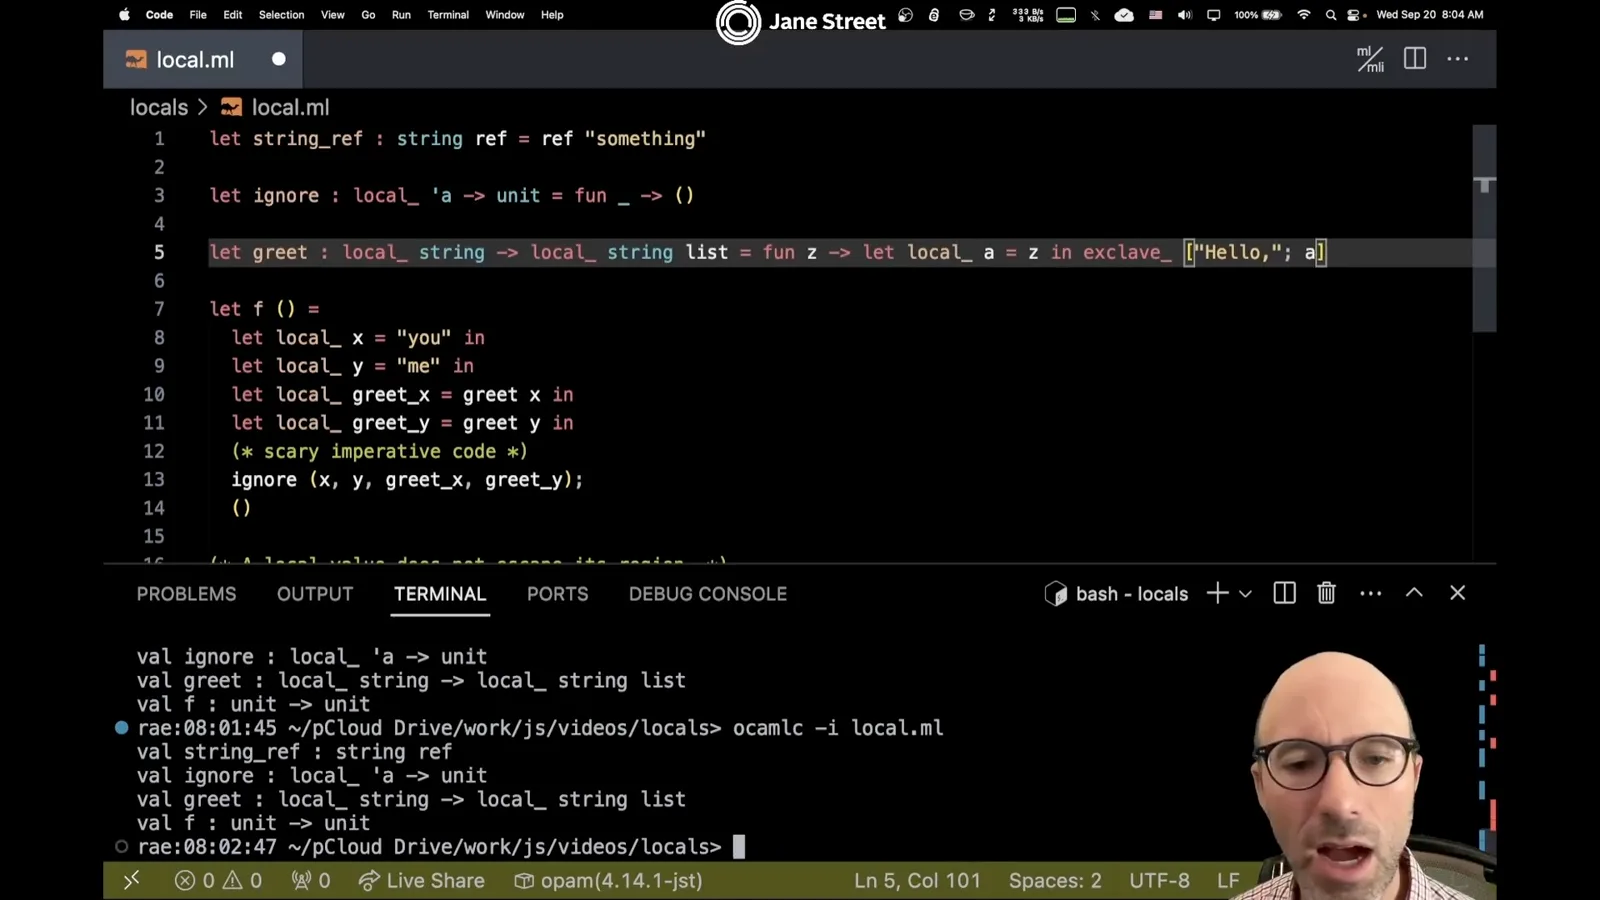This screenshot has width=1600, height=900.
Task: Close the unsaved local.ml tab dot
Action: click(x=279, y=59)
